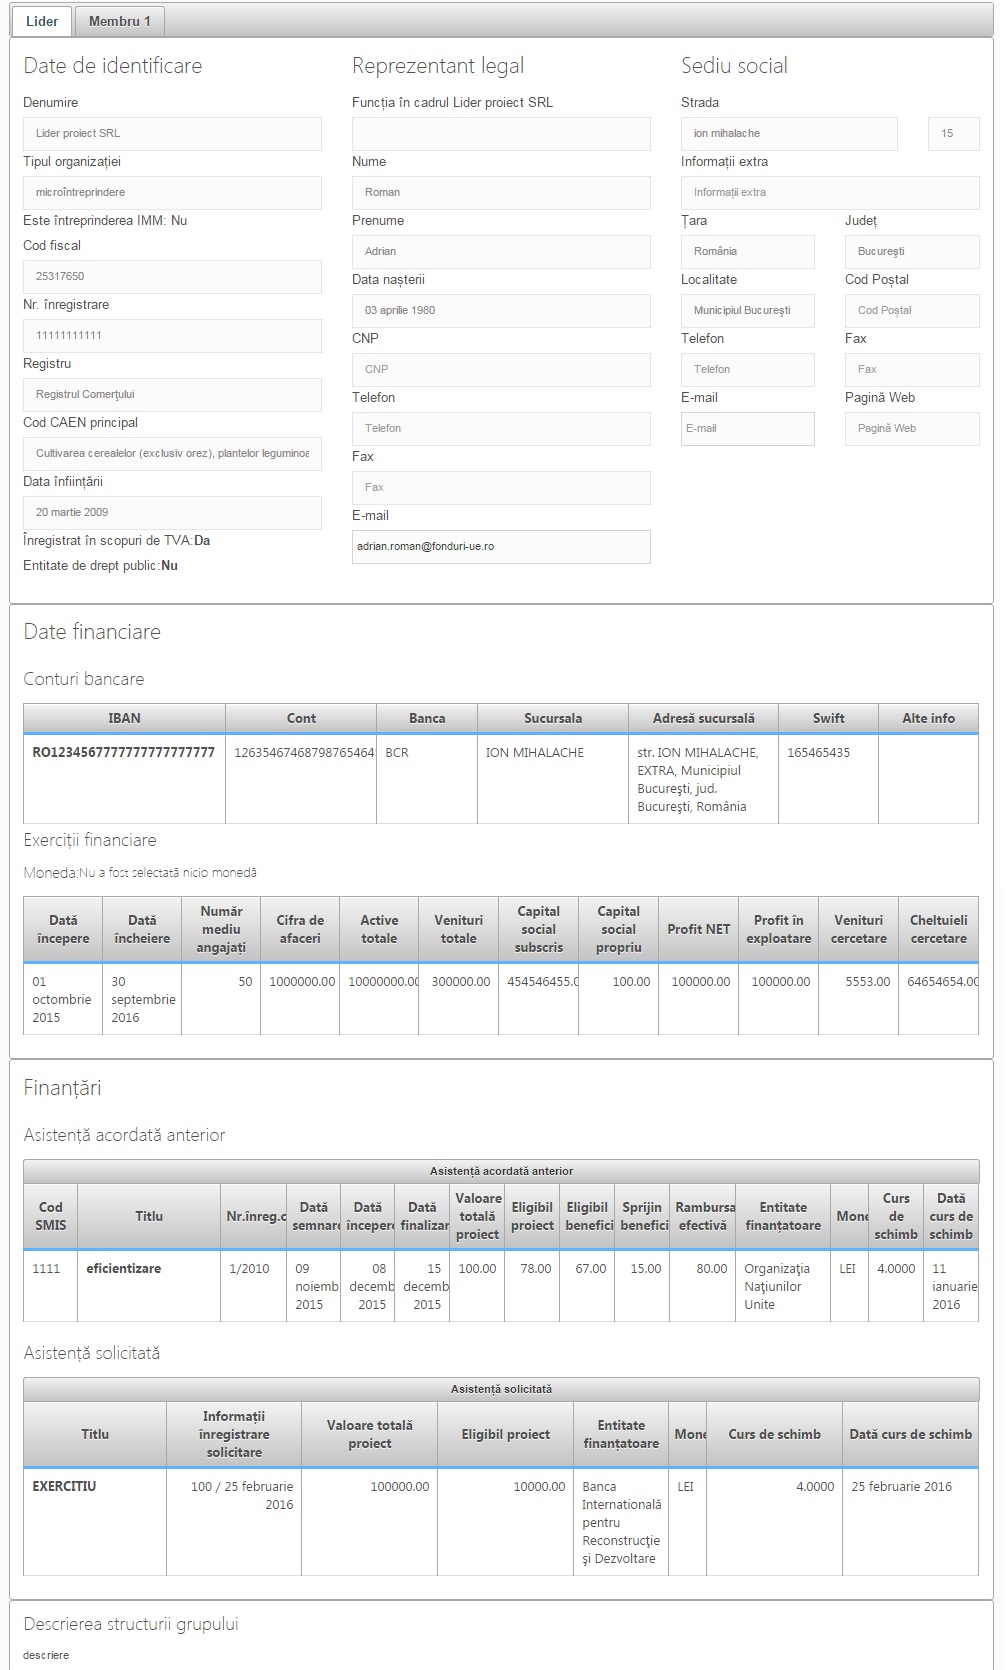Select the Cod CAEN principal field
Image resolution: width=1008 pixels, height=1670 pixels.
(x=172, y=454)
